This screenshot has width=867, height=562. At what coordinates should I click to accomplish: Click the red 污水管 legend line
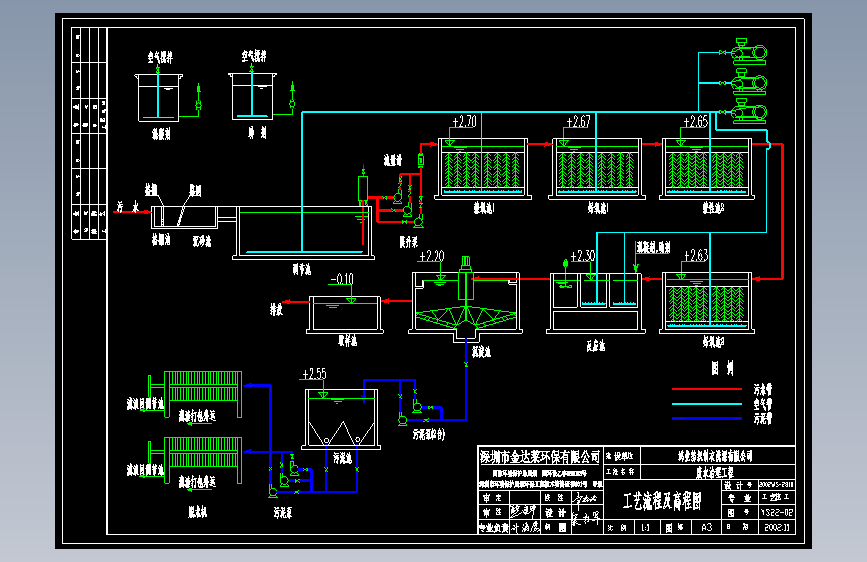click(707, 389)
